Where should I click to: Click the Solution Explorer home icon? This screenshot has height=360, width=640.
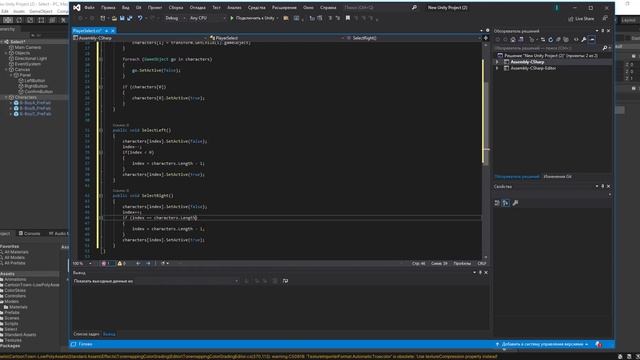(x=513, y=40)
